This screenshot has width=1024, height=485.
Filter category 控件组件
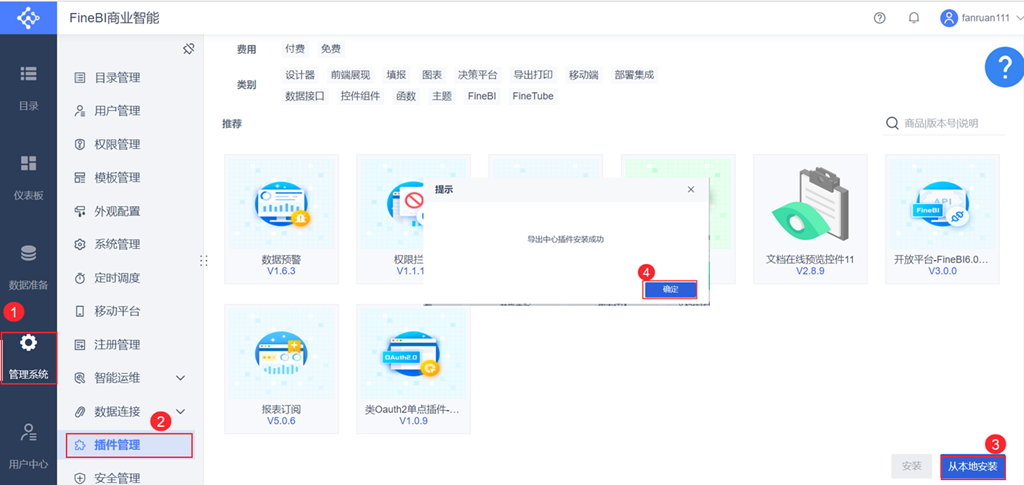360,97
